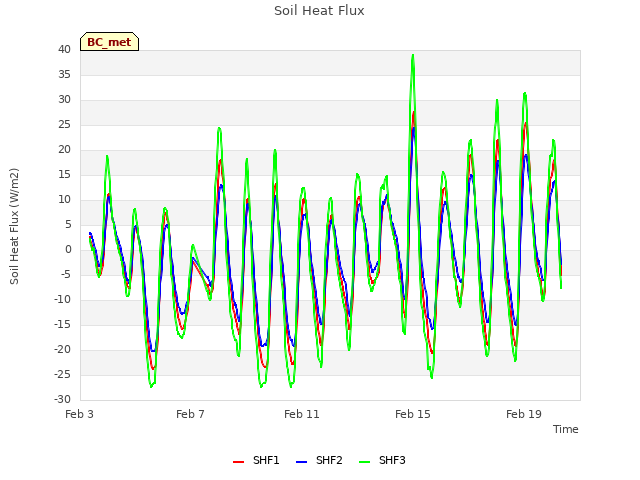Click the tallest green SHF3 peak near Feb 15

[x=413, y=56]
